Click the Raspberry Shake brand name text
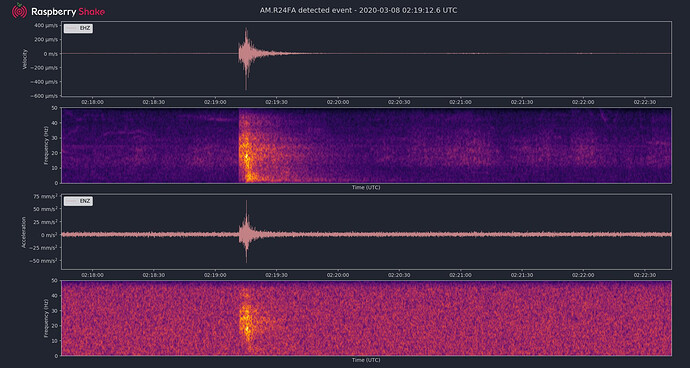 [x=68, y=12]
